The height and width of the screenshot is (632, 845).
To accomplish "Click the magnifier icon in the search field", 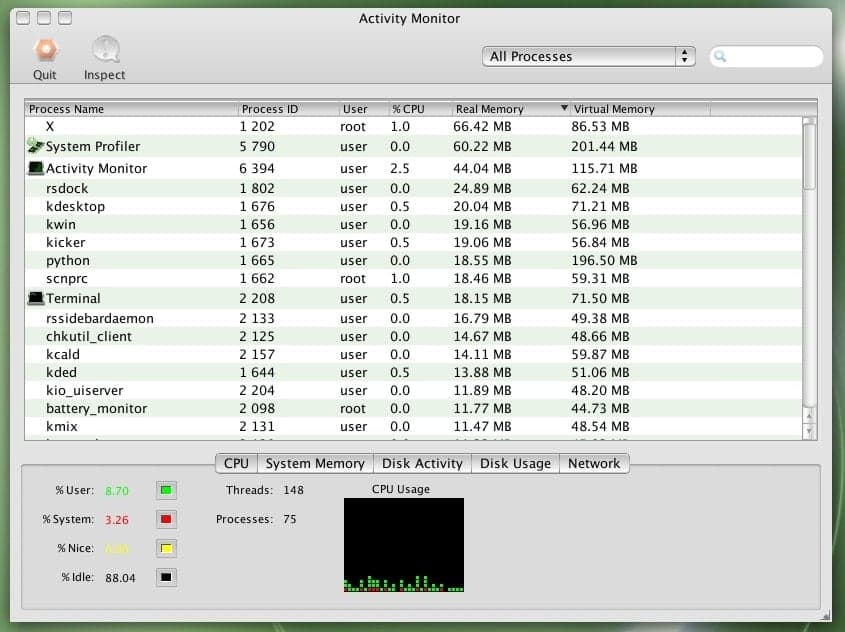I will coord(719,56).
